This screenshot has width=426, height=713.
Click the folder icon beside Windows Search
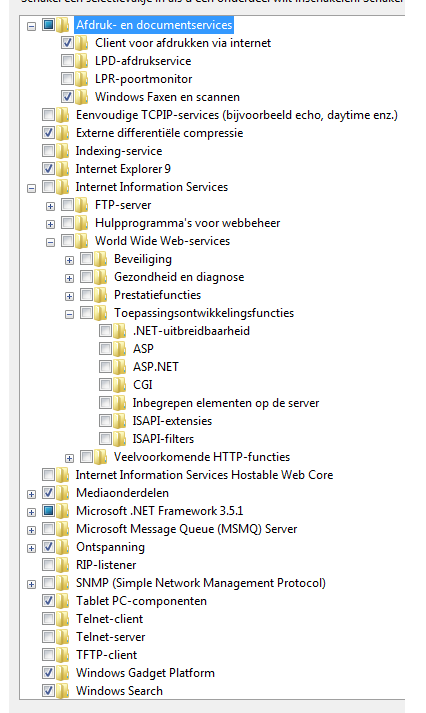pyautogui.click(x=63, y=691)
